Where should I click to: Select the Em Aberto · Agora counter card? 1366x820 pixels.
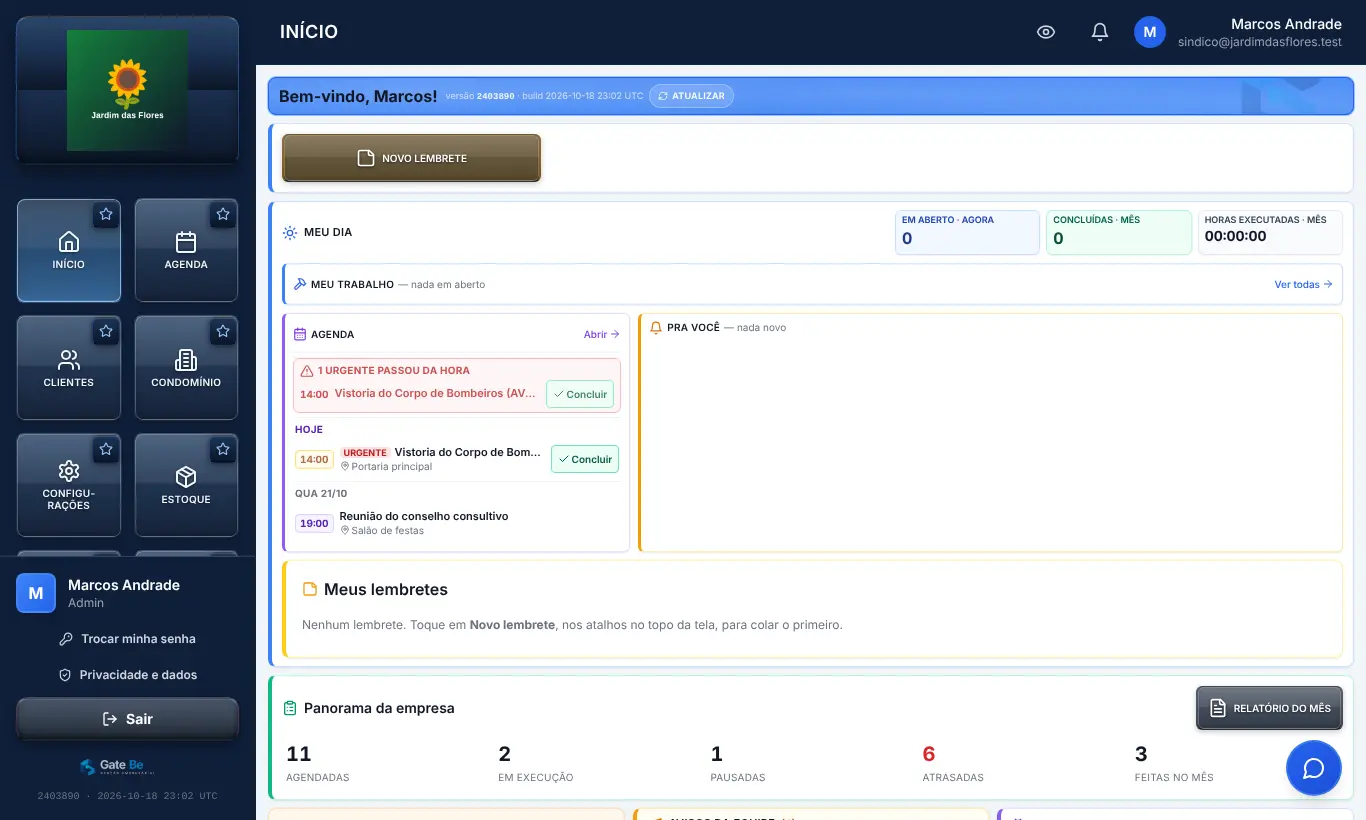968,232
